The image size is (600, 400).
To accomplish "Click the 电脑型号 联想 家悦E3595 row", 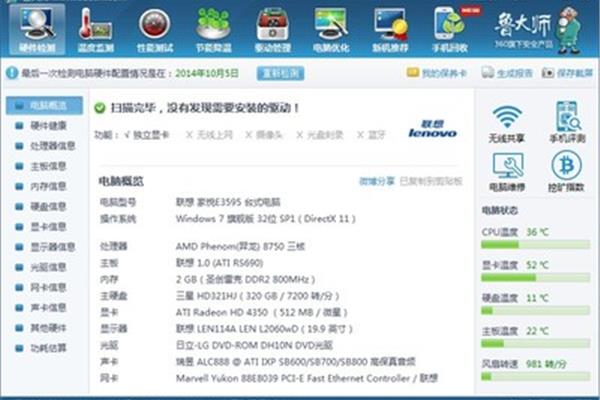I will 190,202.
